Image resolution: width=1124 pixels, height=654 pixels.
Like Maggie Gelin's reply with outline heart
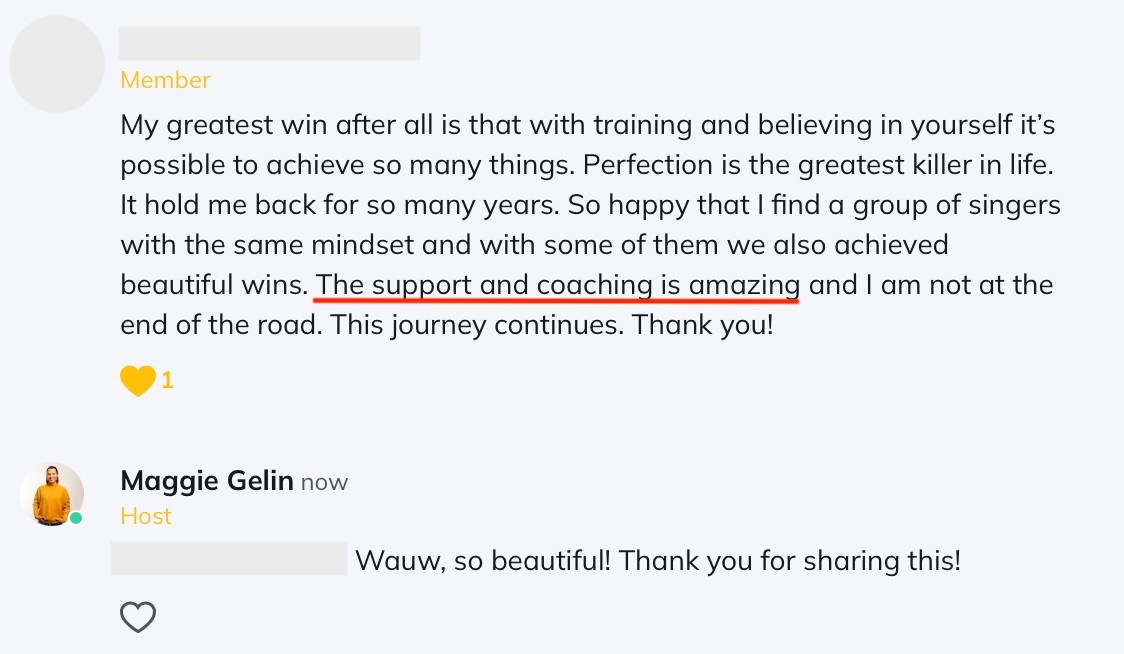click(138, 617)
